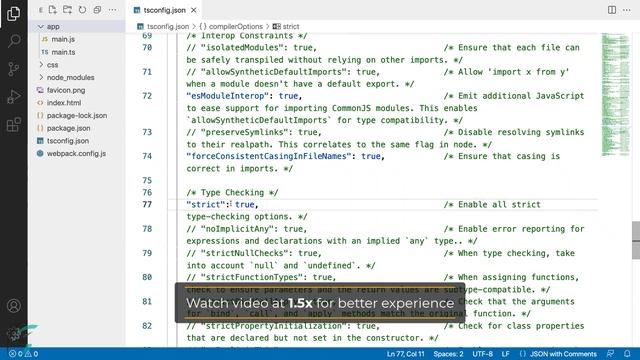
Task: Click Ln 77, Col 11 status item
Action: [x=405, y=354]
